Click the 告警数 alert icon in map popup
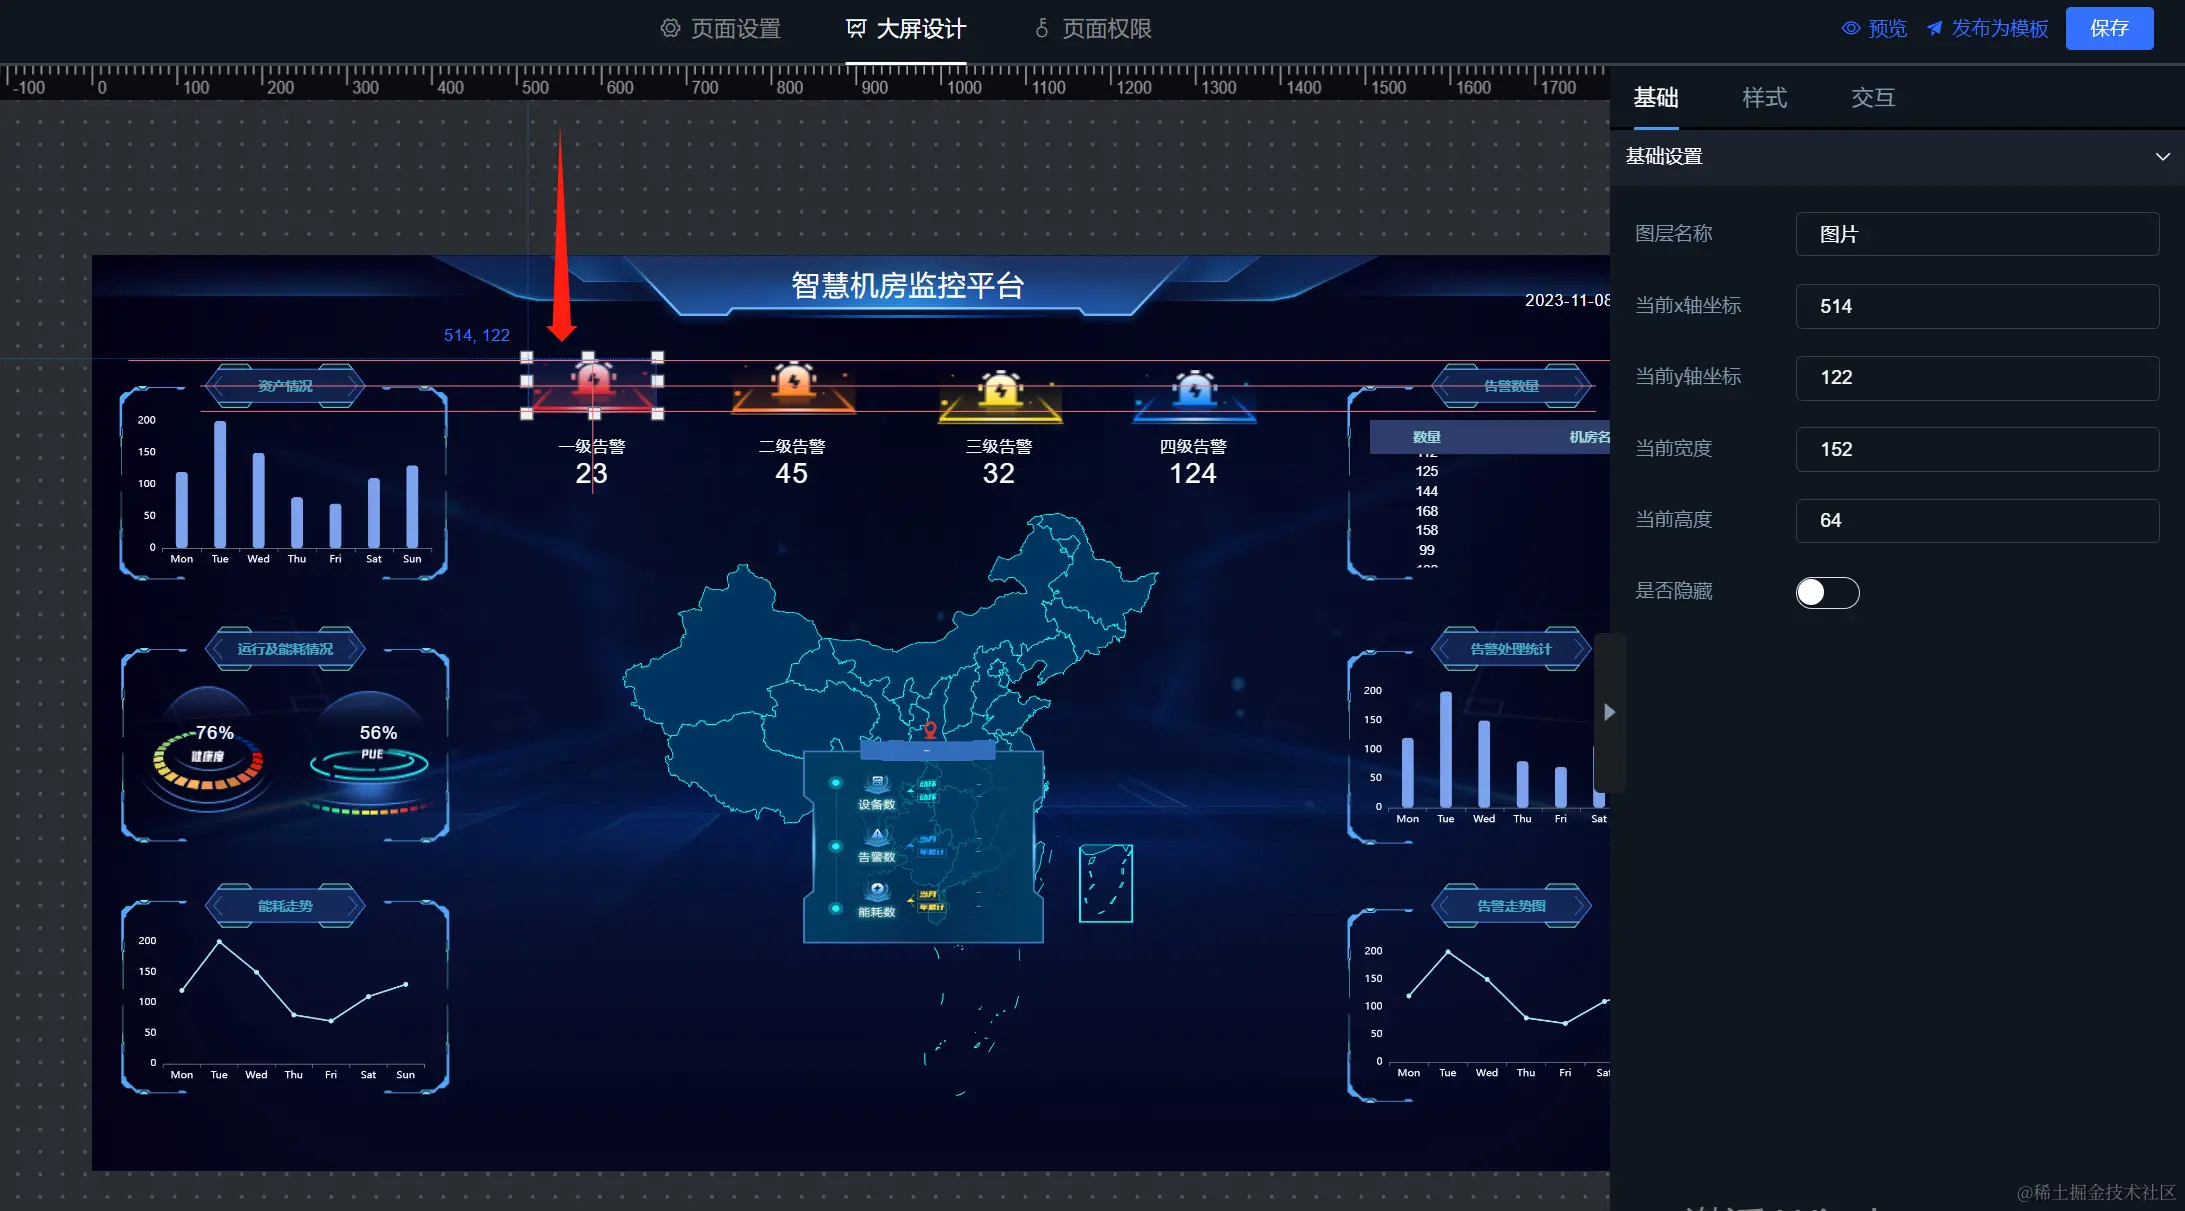 (x=877, y=837)
